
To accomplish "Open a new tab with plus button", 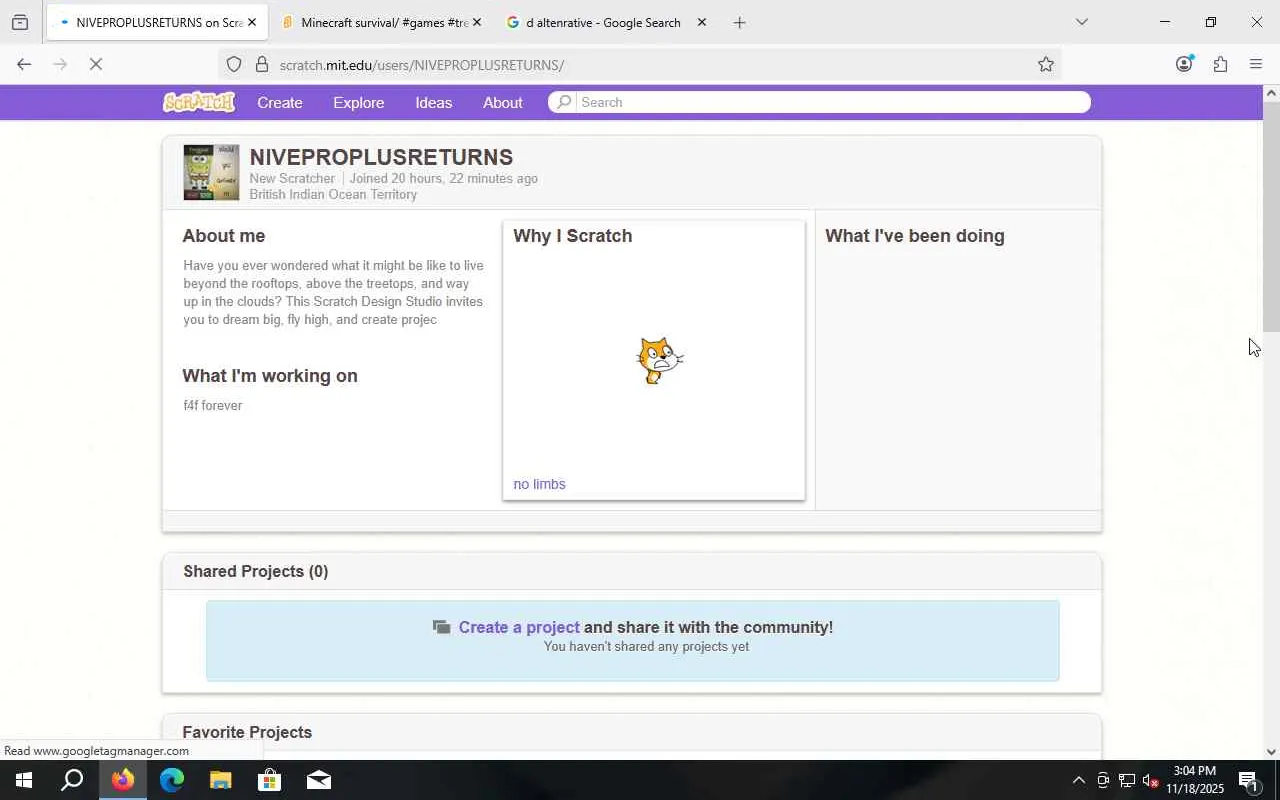I will click(x=739, y=22).
